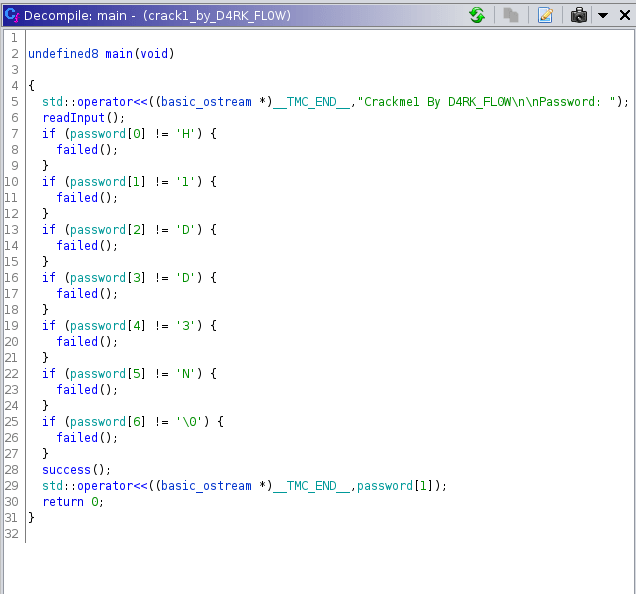
Task: Close the Decompile panel
Action: pyautogui.click(x=622, y=15)
